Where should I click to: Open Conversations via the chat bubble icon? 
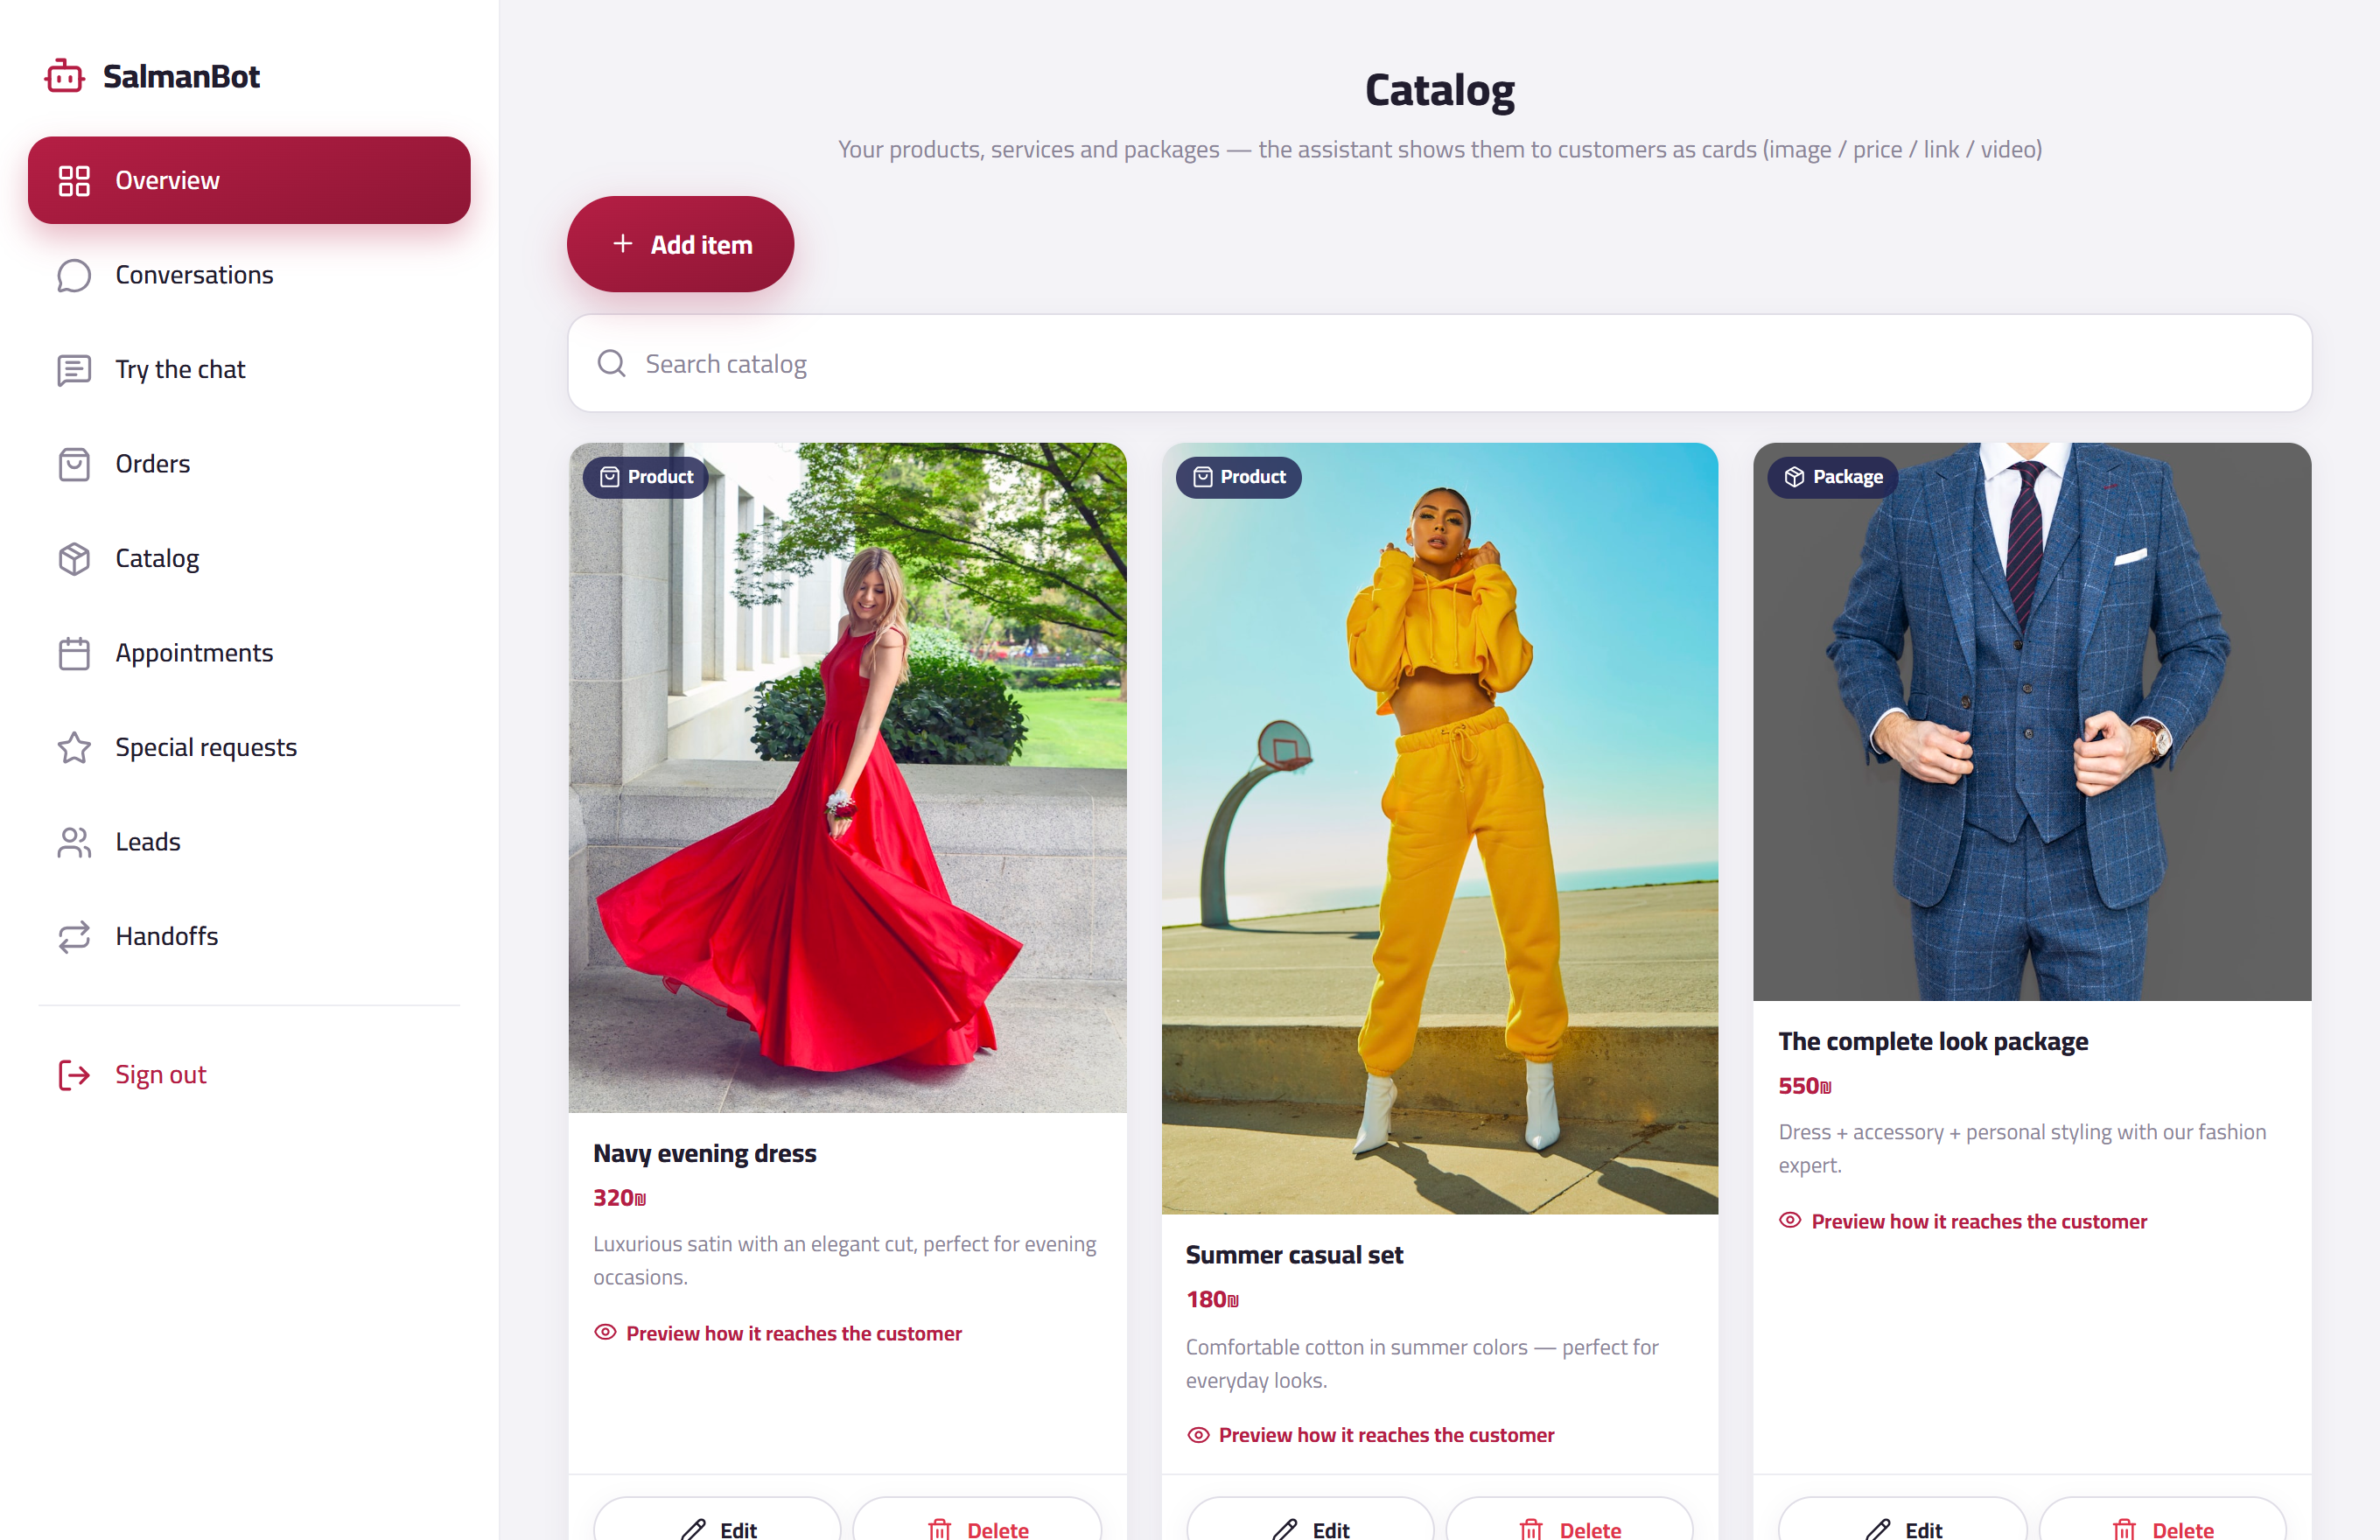[x=74, y=275]
